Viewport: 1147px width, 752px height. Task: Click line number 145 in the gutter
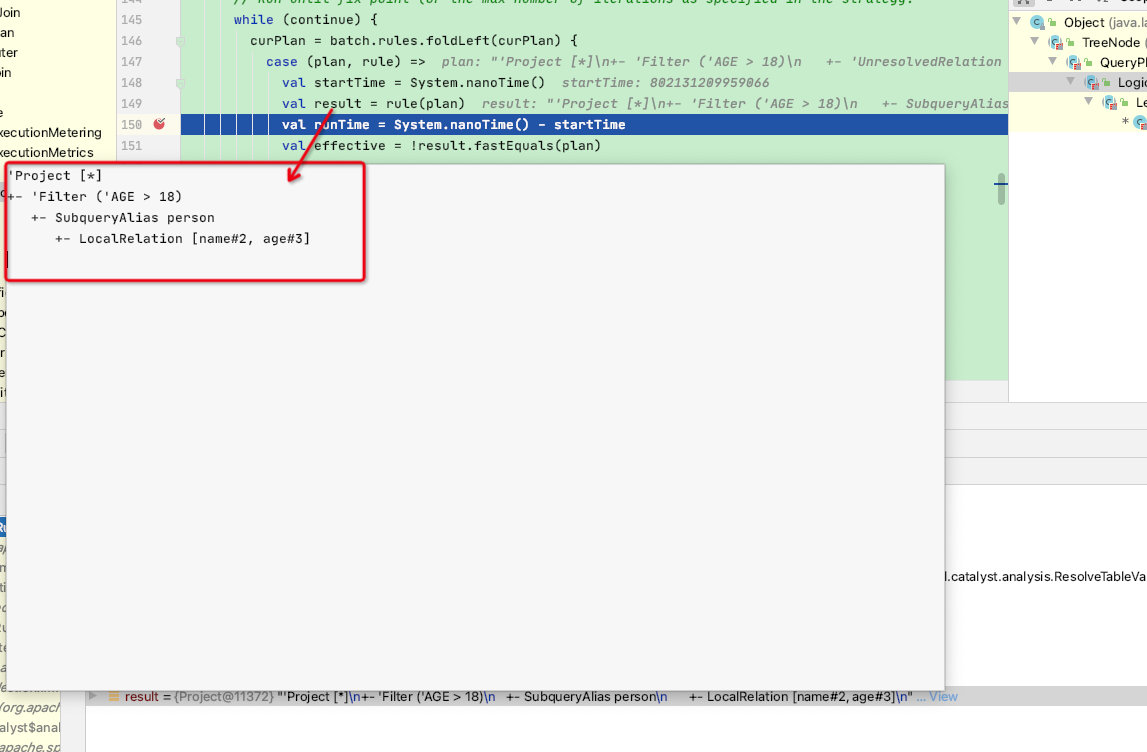[x=132, y=20]
